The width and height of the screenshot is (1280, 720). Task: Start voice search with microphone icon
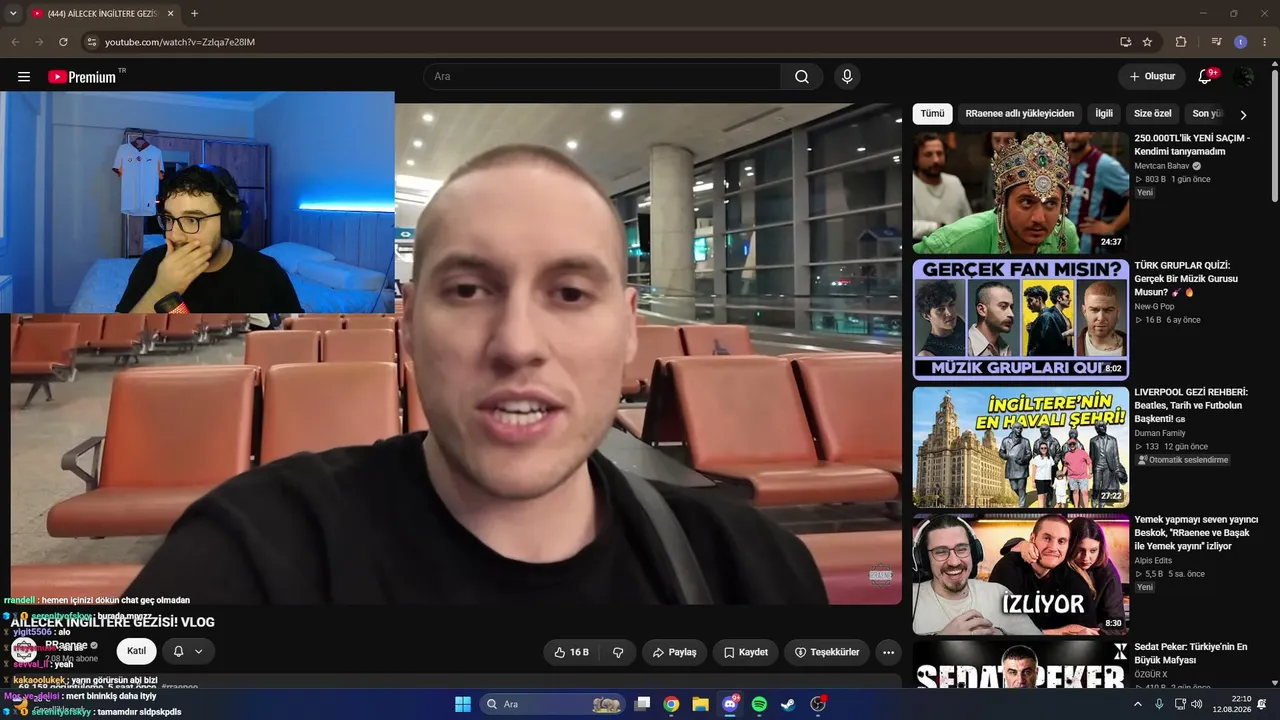point(847,77)
